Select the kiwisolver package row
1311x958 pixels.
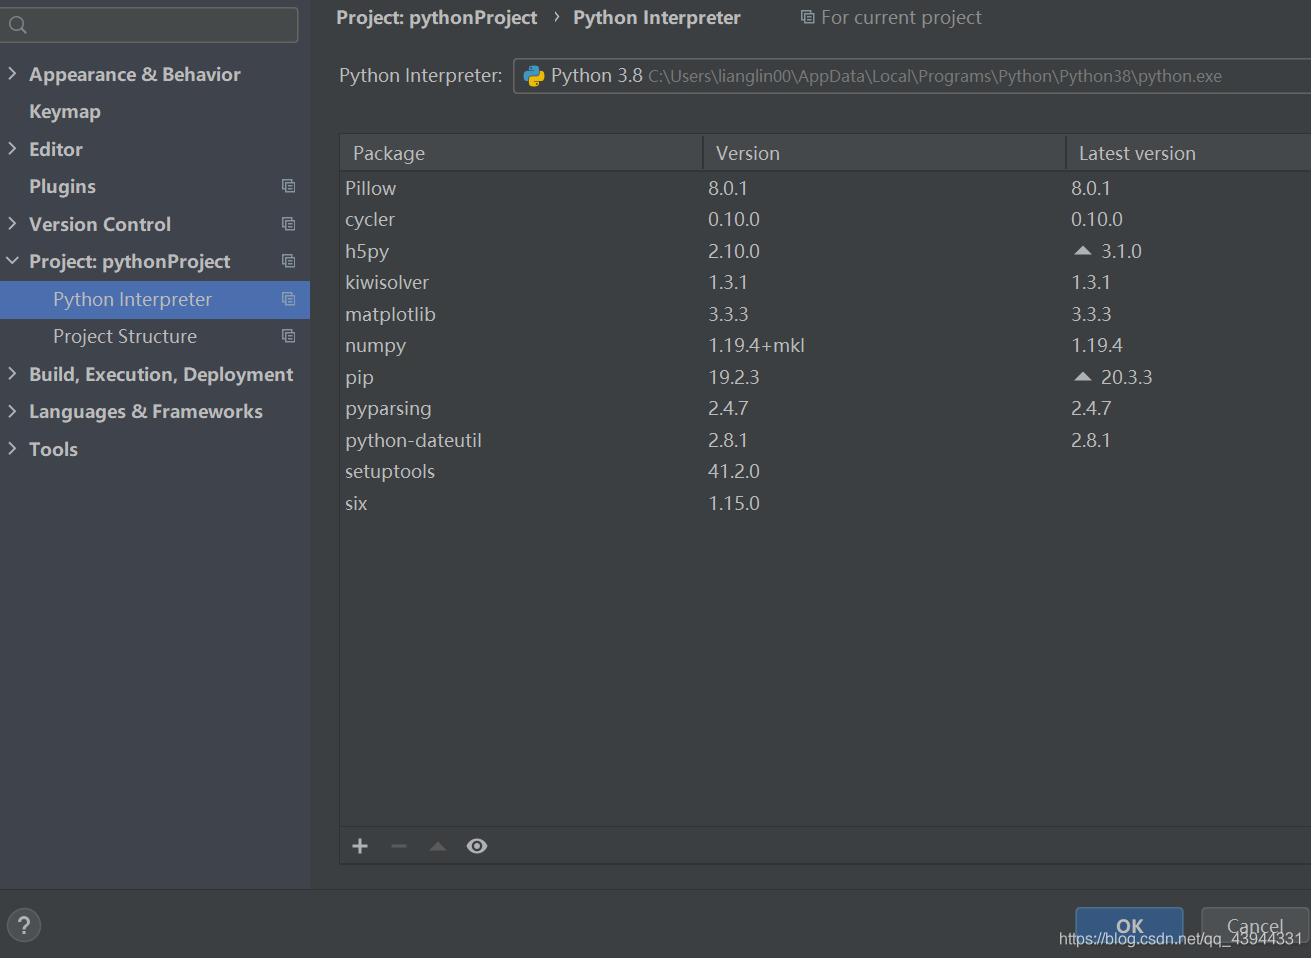[825, 282]
